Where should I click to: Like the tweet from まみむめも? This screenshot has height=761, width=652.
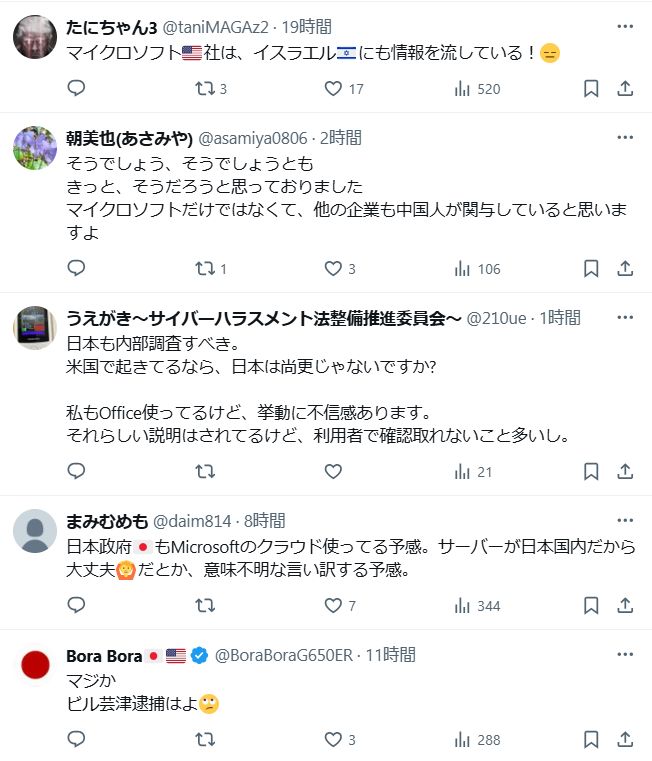click(x=334, y=605)
